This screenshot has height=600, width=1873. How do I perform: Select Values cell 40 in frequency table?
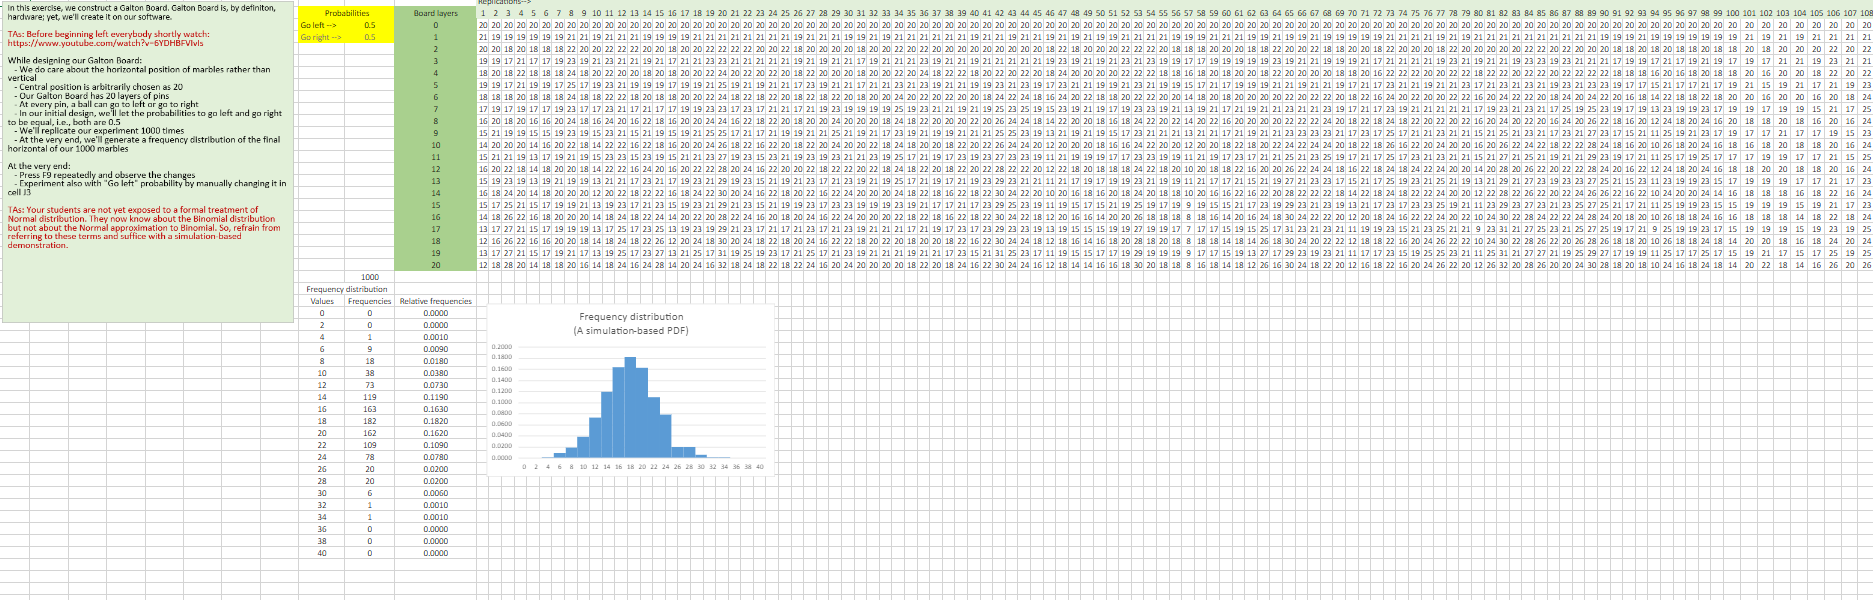coord(322,553)
